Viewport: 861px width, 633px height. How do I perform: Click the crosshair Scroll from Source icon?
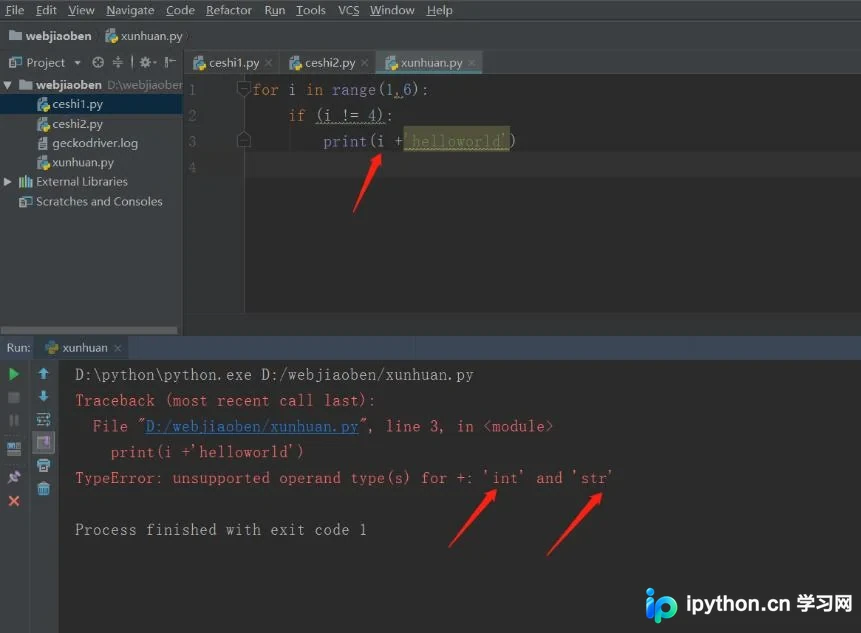tap(98, 63)
